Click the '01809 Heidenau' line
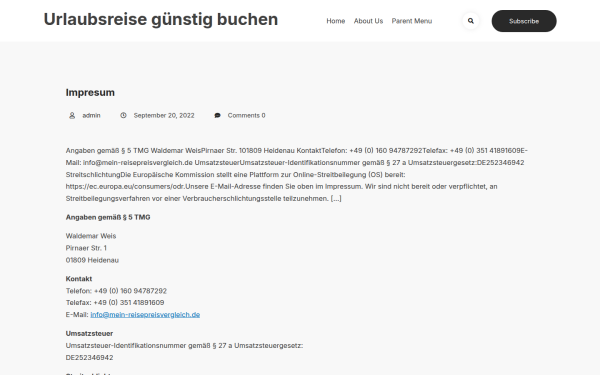 point(92,260)
